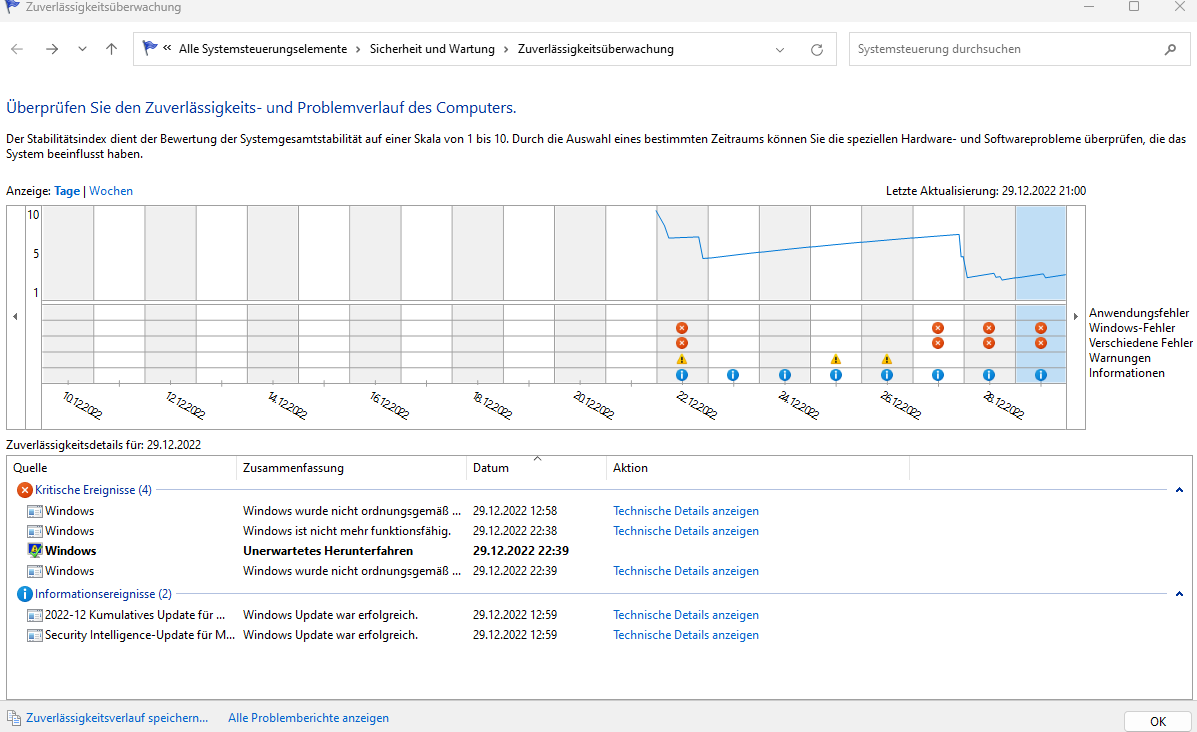Sort by the Zusammenfassung column header

pyautogui.click(x=351, y=468)
